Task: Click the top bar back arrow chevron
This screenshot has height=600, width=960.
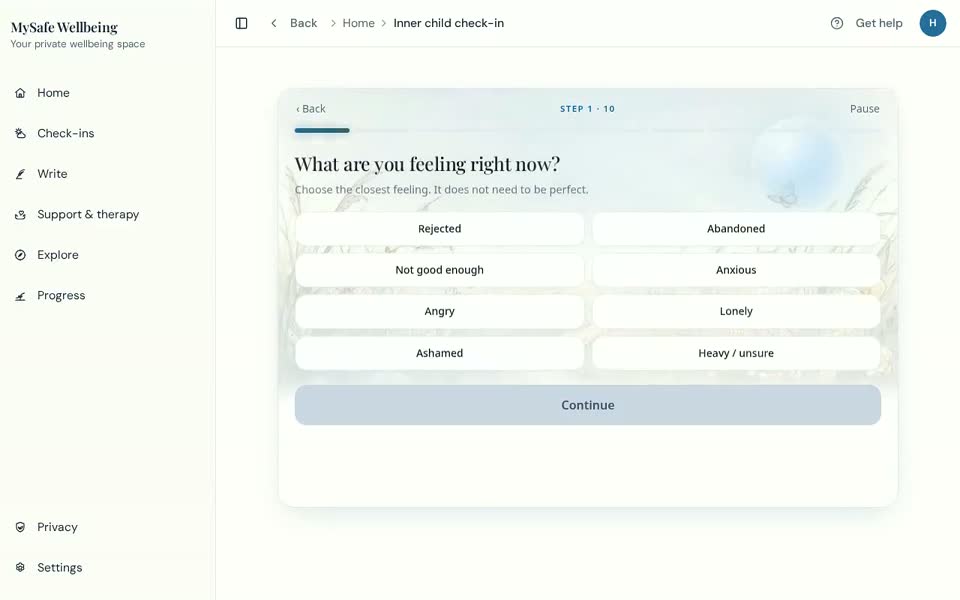Action: coord(274,23)
